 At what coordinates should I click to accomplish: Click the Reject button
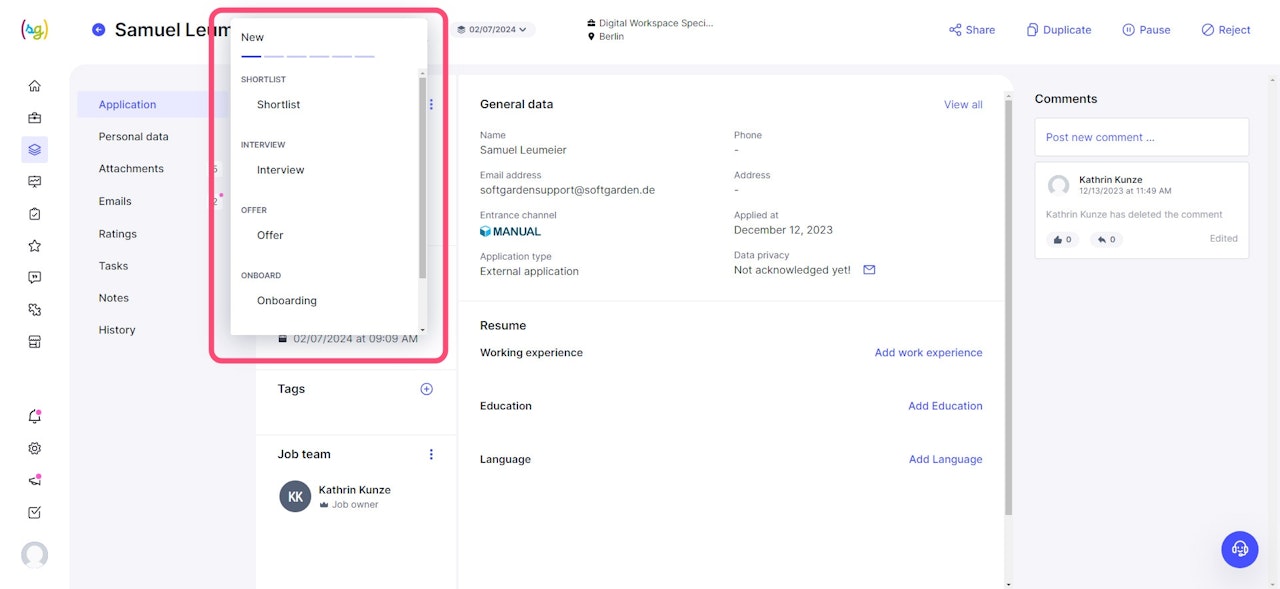click(1226, 30)
